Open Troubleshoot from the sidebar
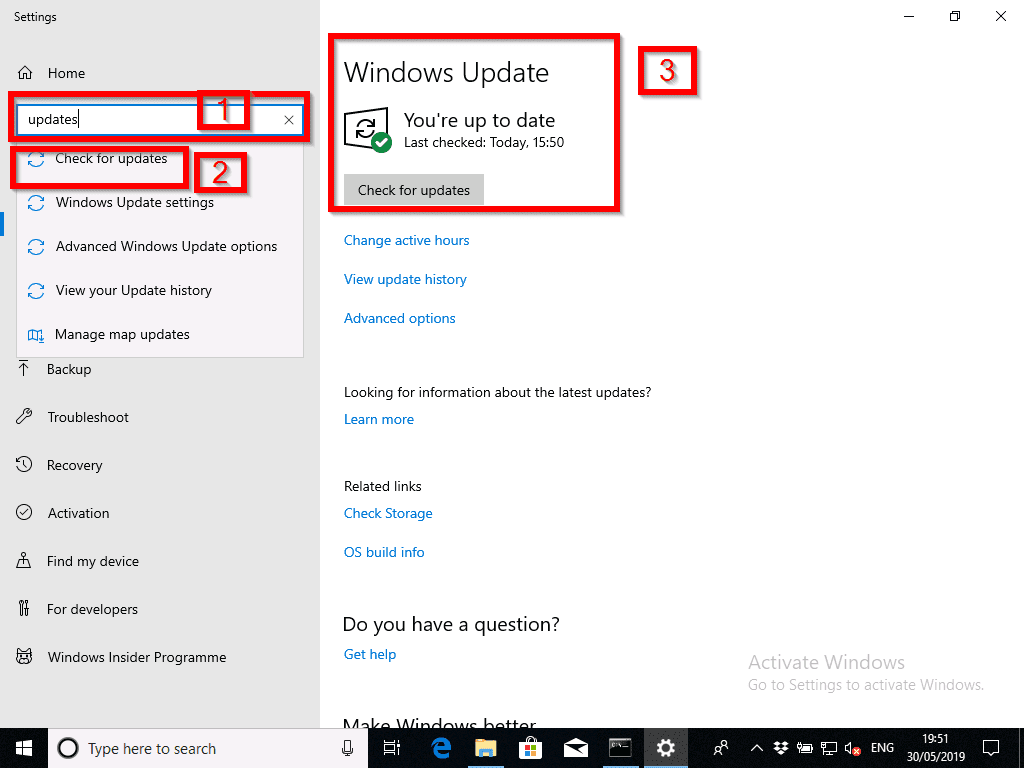Screen dimensions: 1024x768 (x=87, y=417)
